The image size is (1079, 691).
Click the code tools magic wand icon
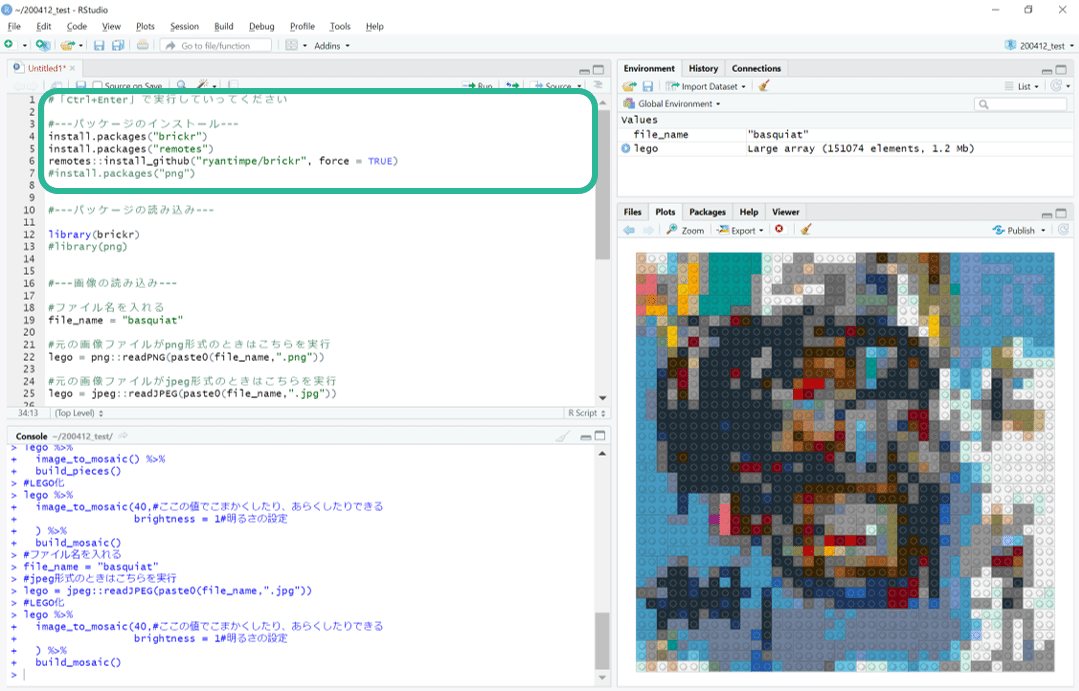204,85
